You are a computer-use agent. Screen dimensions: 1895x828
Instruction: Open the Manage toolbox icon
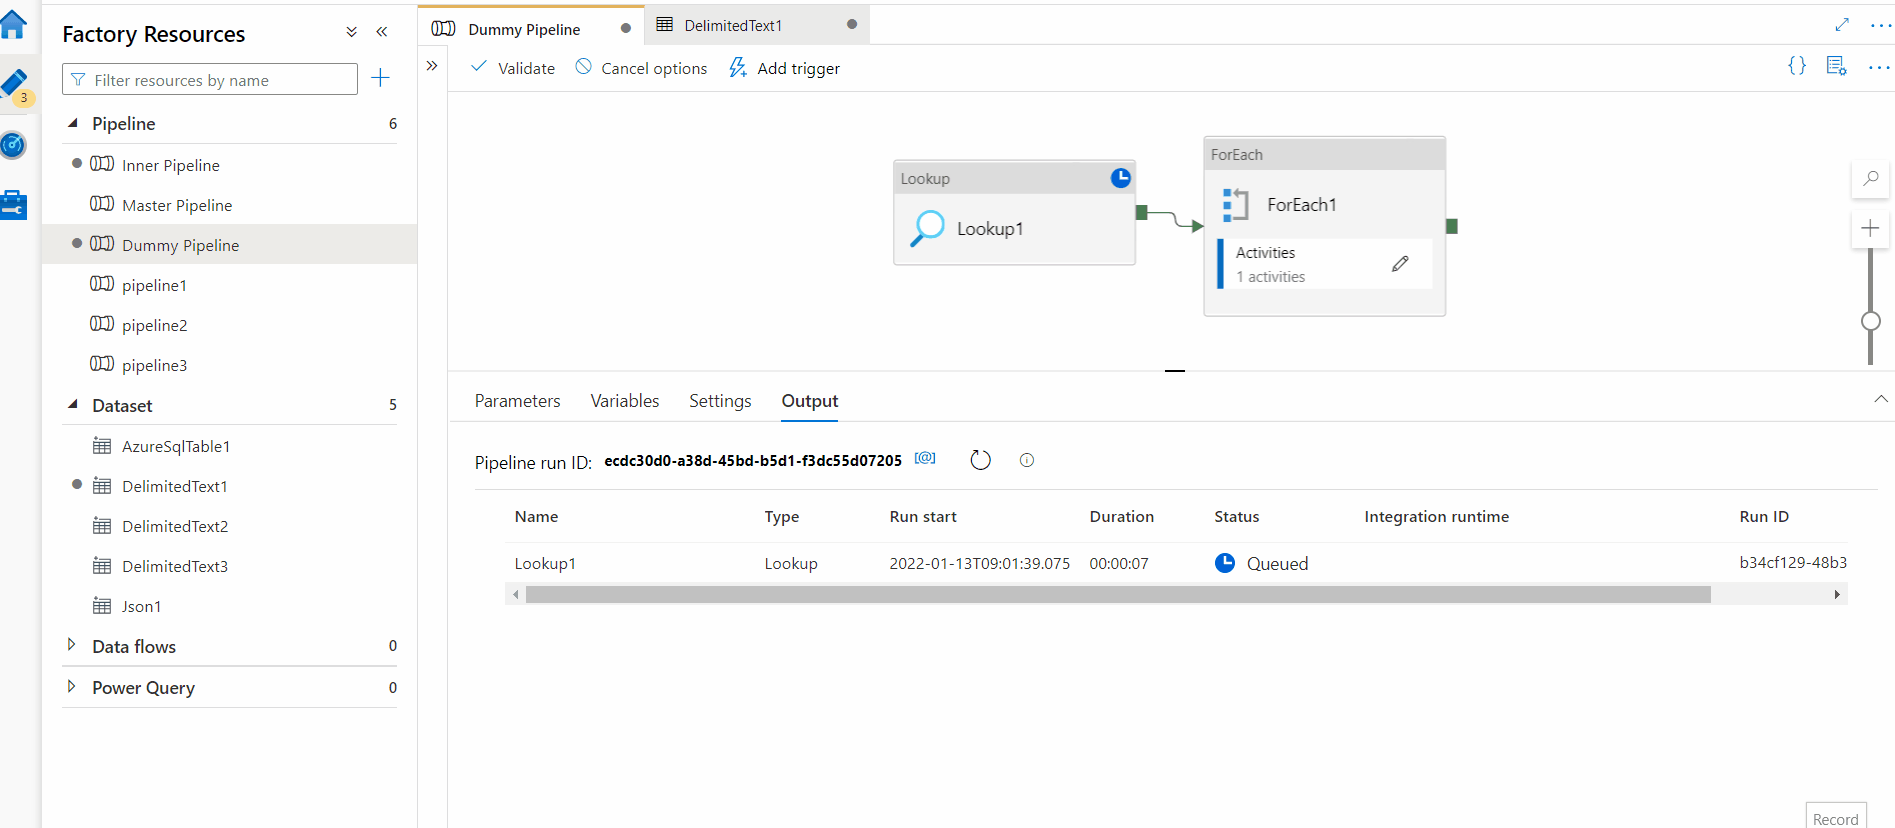(x=14, y=205)
